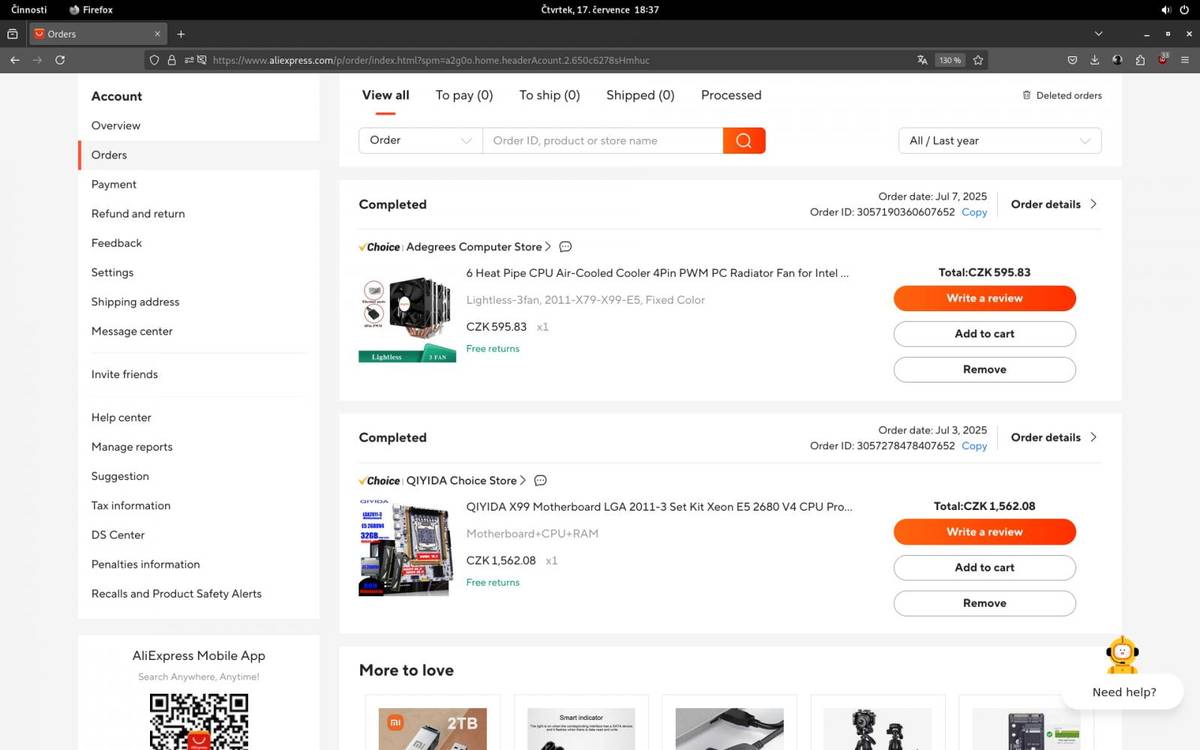The height and width of the screenshot is (750, 1200).
Task: Click the translate page icon
Action: tap(922, 60)
